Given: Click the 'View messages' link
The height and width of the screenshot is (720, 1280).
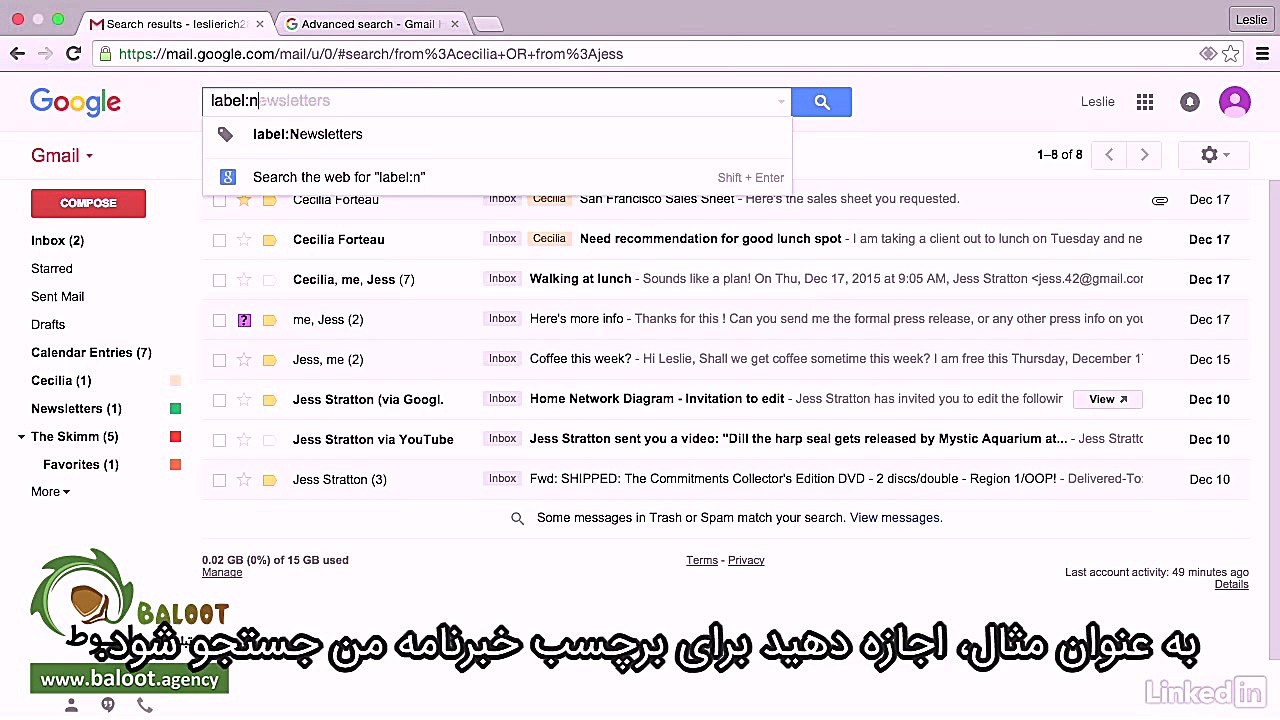Looking at the screenshot, I should point(895,518).
